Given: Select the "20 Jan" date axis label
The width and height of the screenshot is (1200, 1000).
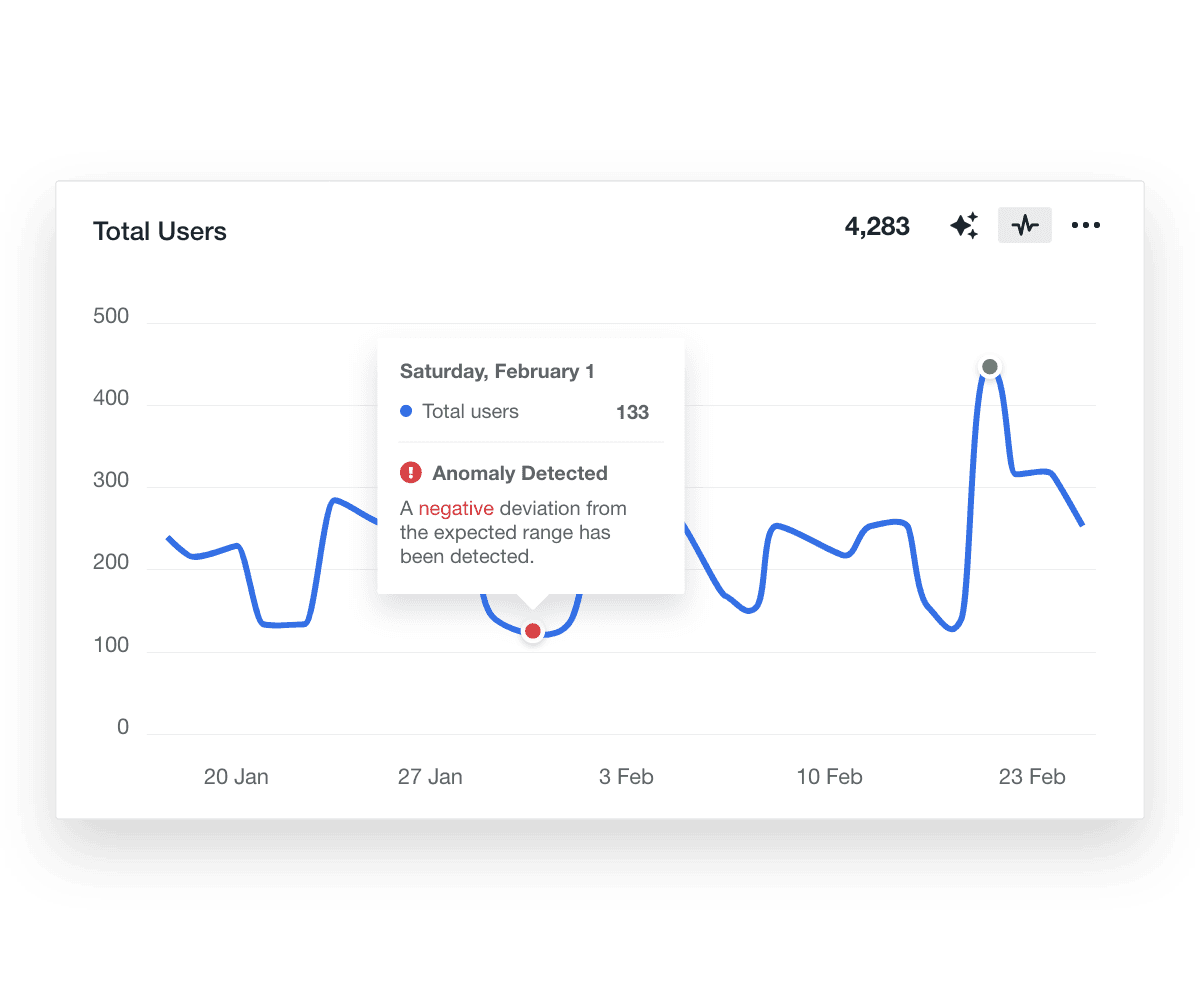Looking at the screenshot, I should pyautogui.click(x=236, y=777).
